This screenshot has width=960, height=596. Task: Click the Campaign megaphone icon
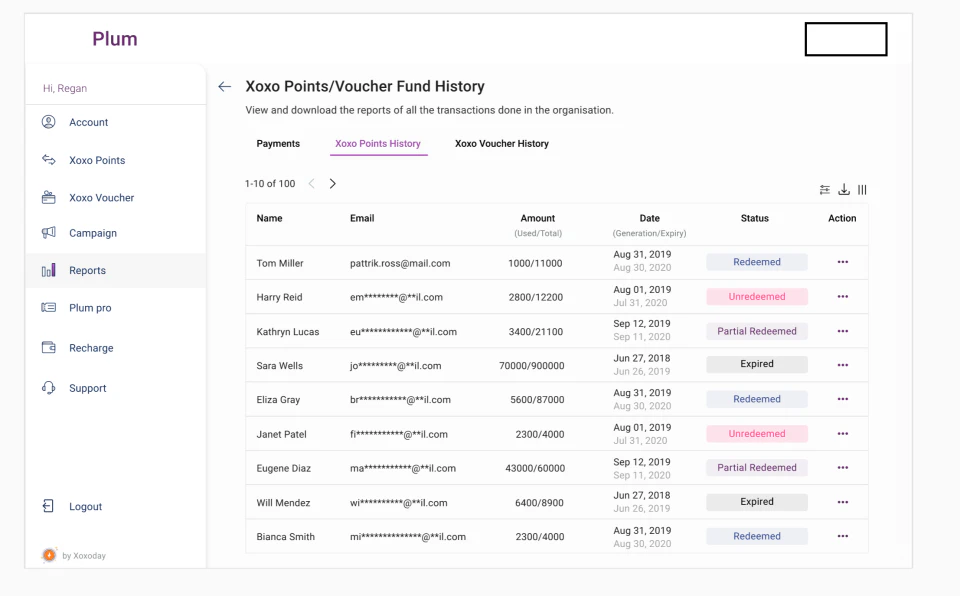48,233
